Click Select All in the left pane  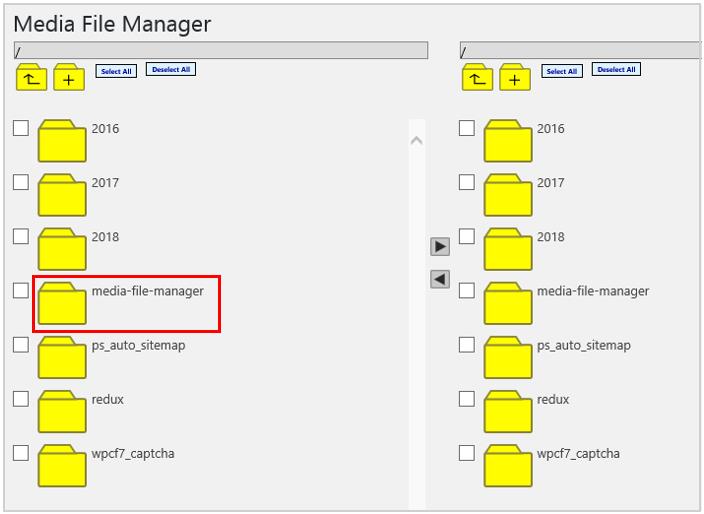[x=116, y=71]
